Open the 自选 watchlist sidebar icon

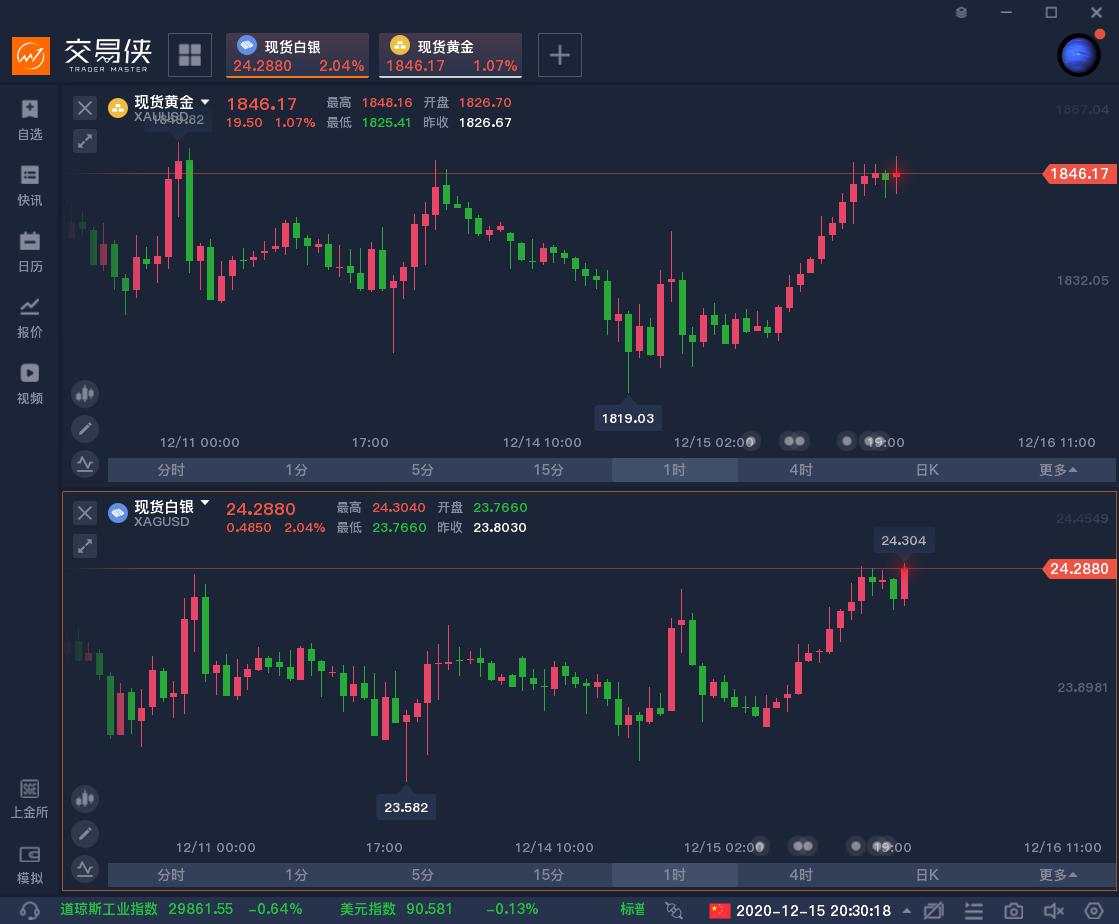[x=29, y=120]
